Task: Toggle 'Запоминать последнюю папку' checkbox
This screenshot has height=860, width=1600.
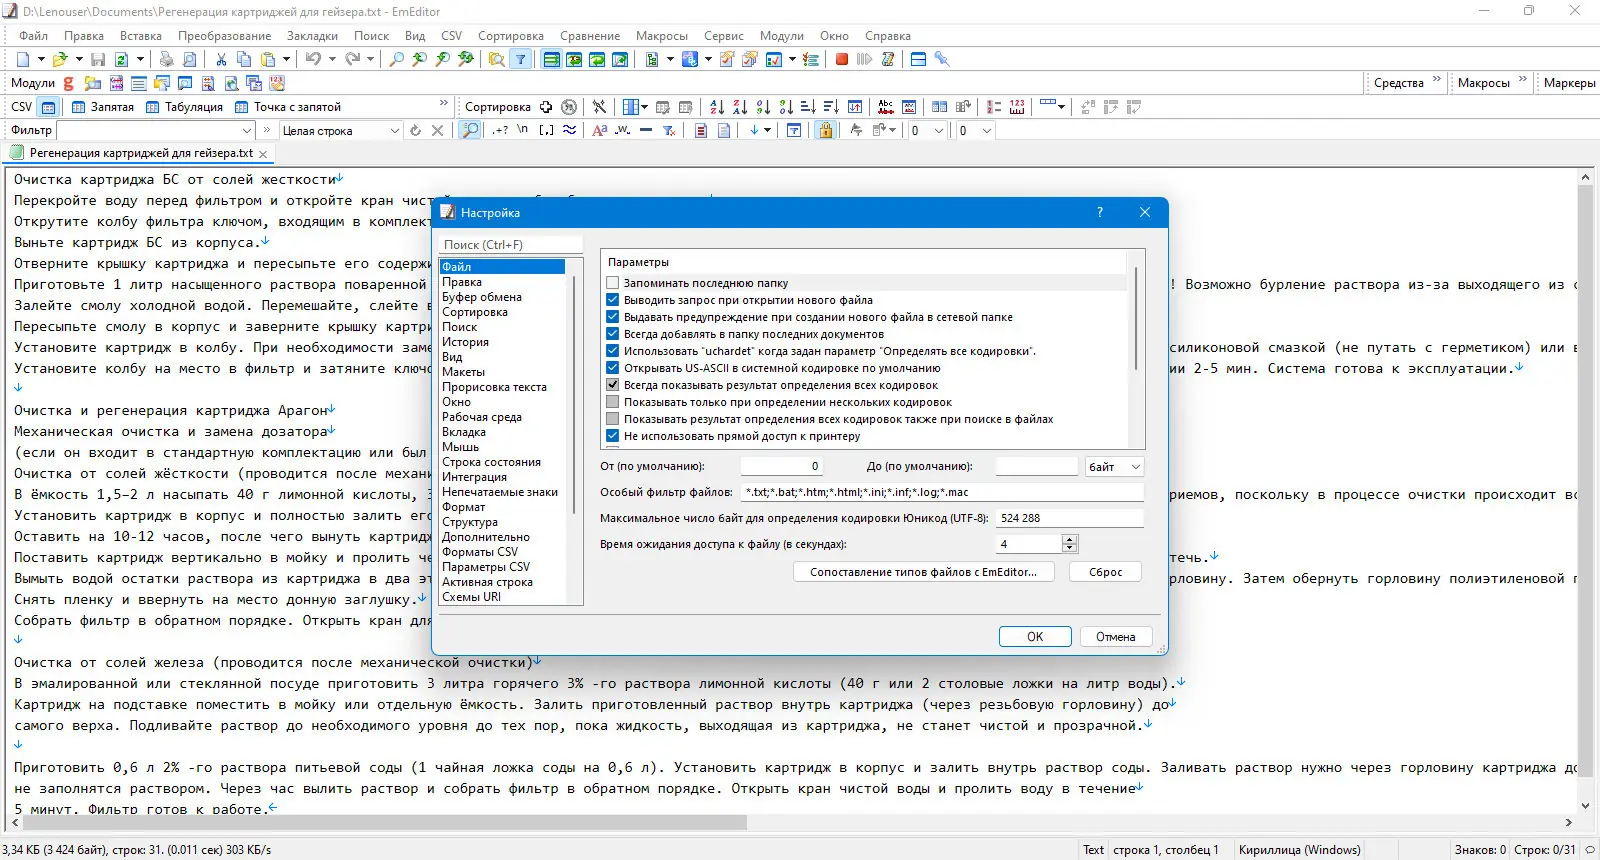Action: coord(613,283)
